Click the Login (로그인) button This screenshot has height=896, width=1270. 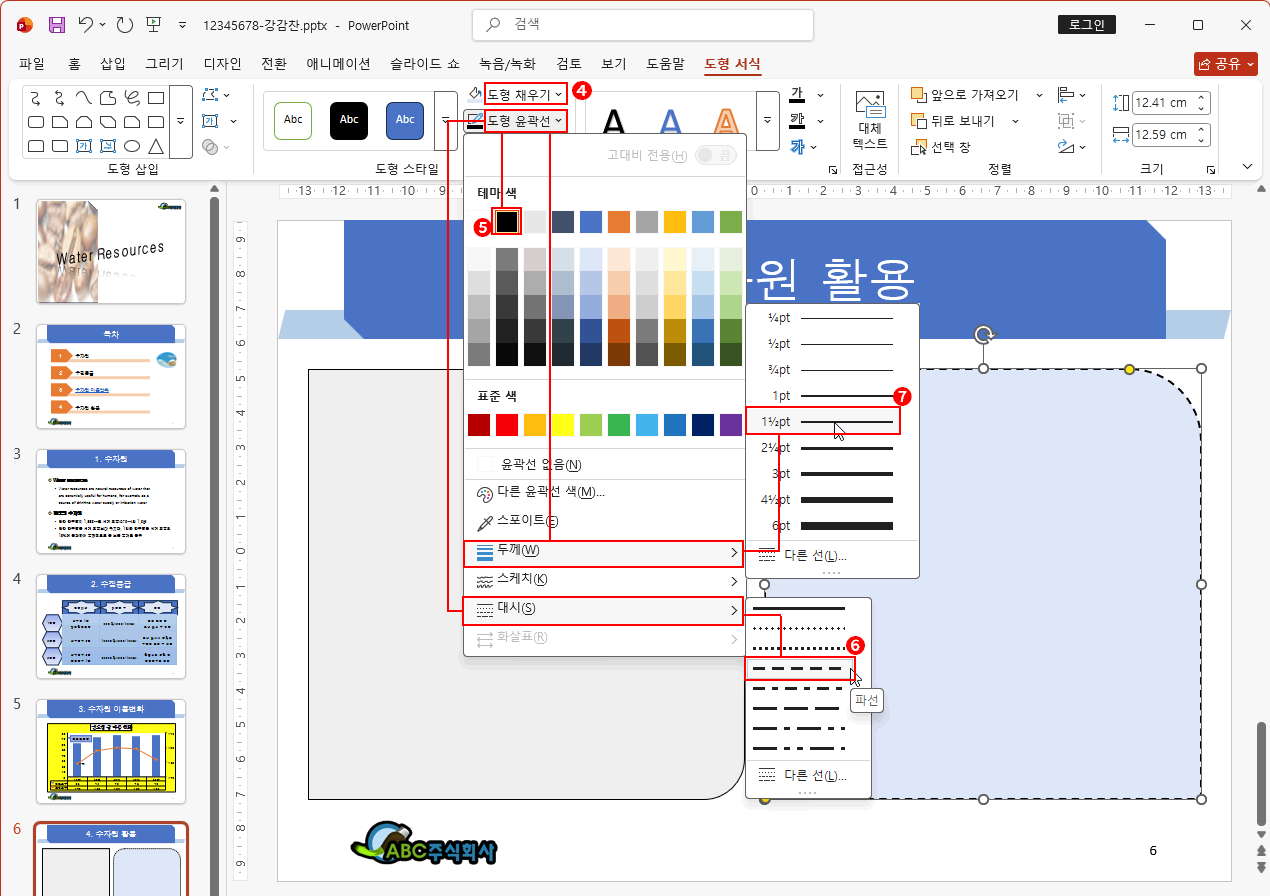pyautogui.click(x=1086, y=25)
